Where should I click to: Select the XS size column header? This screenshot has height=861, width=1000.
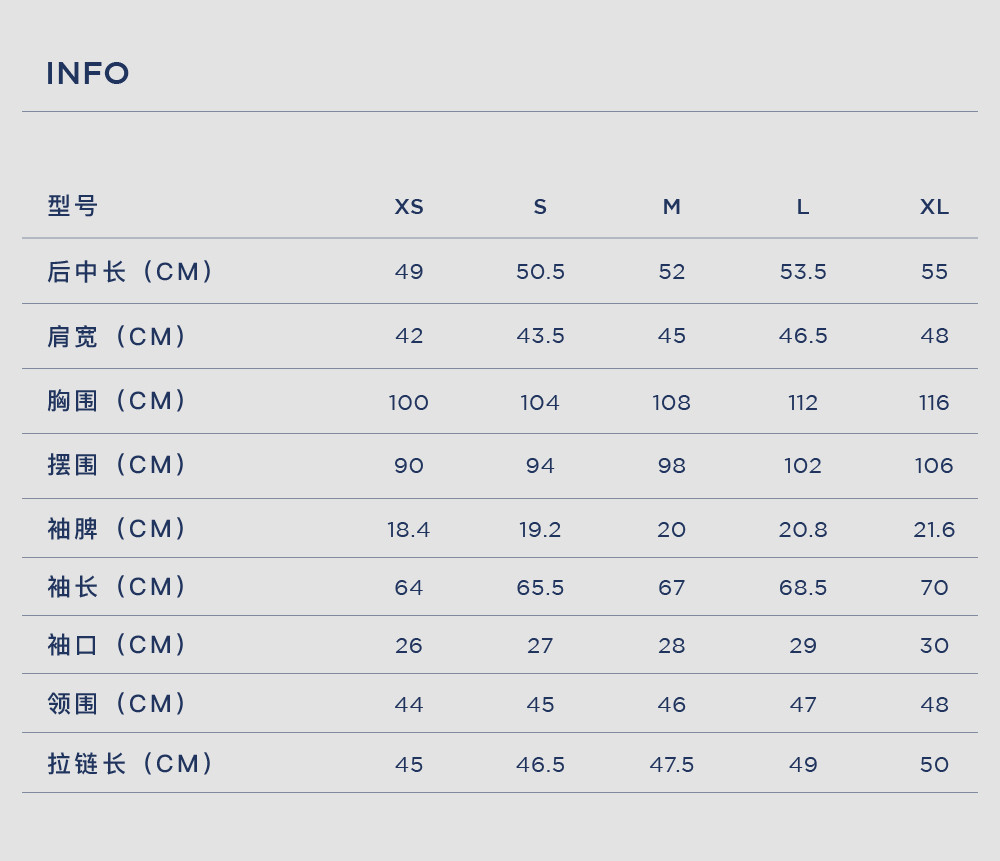pos(409,207)
